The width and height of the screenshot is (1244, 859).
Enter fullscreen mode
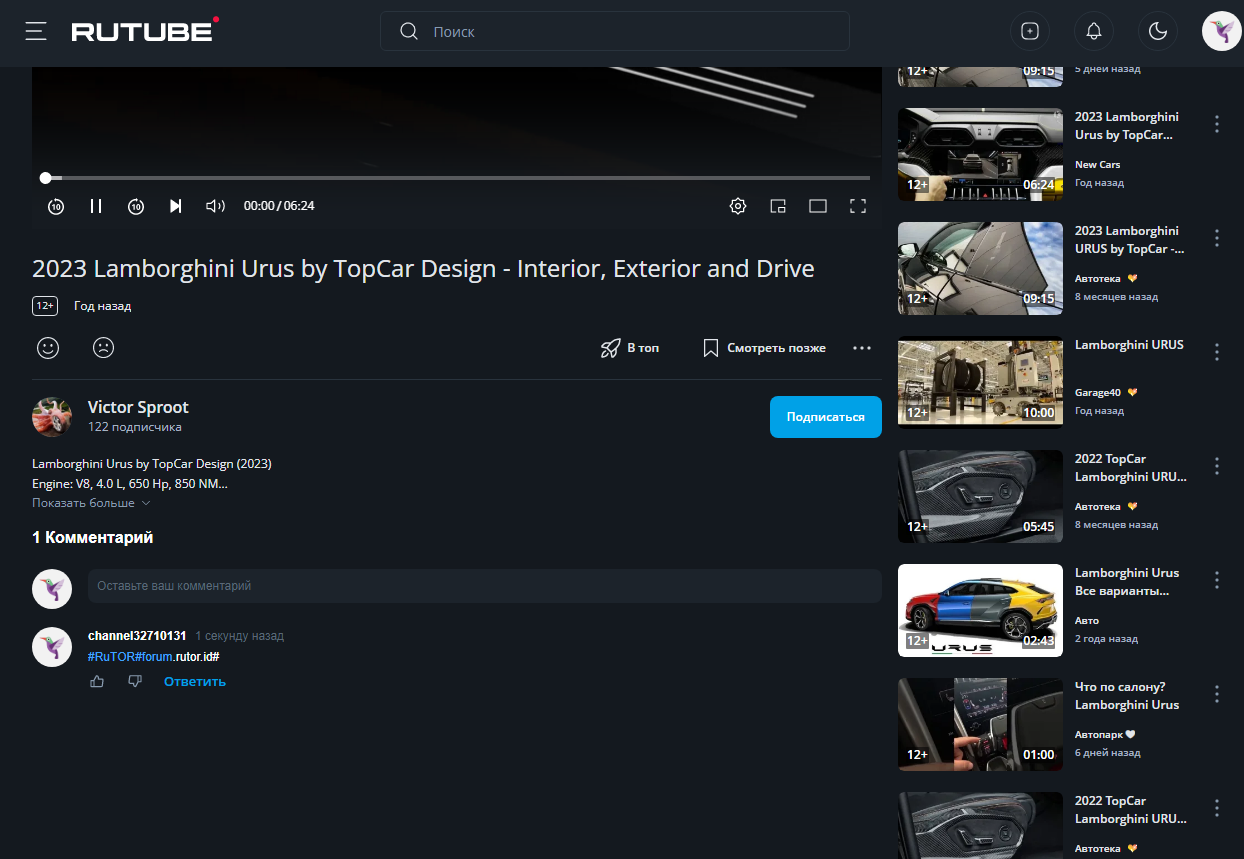pos(857,206)
